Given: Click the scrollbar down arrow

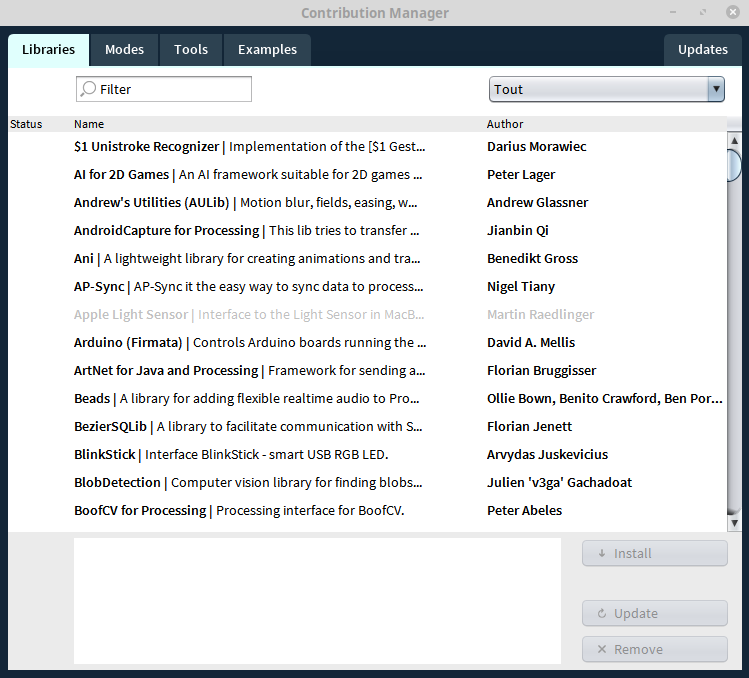Looking at the screenshot, I should (x=734, y=523).
